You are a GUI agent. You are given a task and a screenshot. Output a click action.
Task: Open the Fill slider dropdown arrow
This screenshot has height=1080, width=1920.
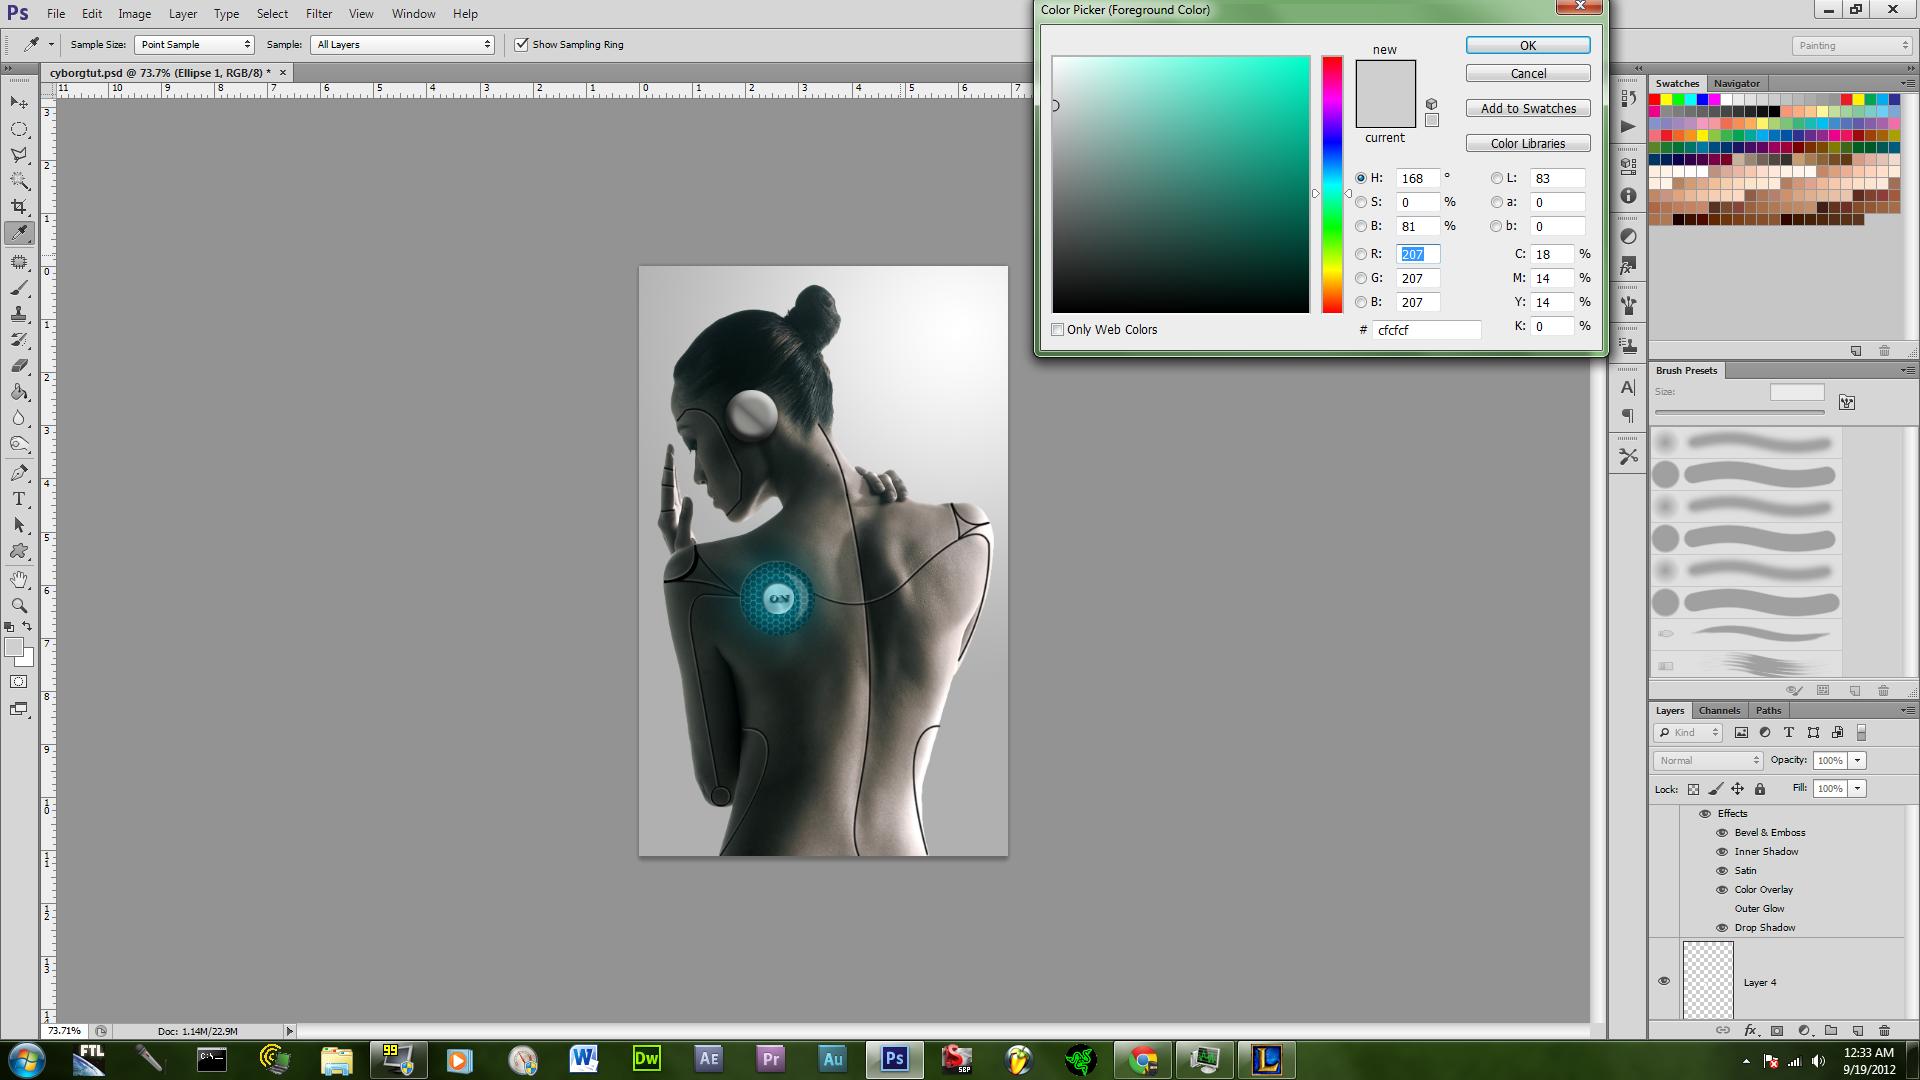point(1858,788)
